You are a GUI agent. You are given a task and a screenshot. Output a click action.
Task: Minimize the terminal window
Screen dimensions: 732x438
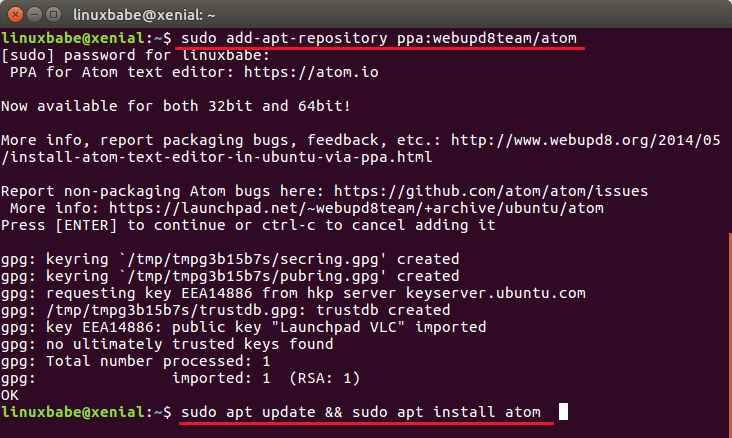point(34,15)
